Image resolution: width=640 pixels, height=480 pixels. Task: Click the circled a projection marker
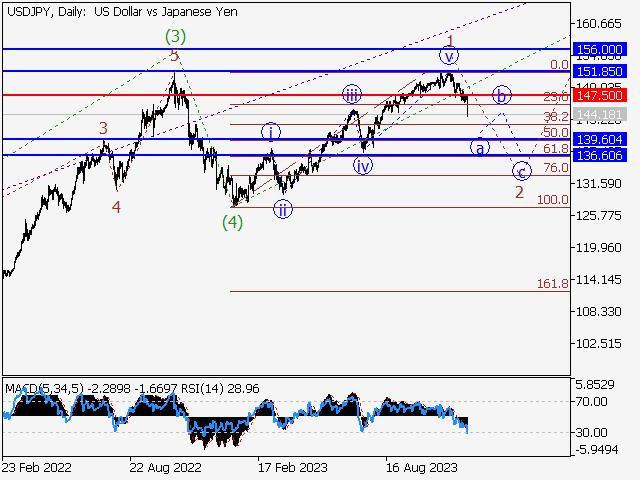[x=480, y=148]
